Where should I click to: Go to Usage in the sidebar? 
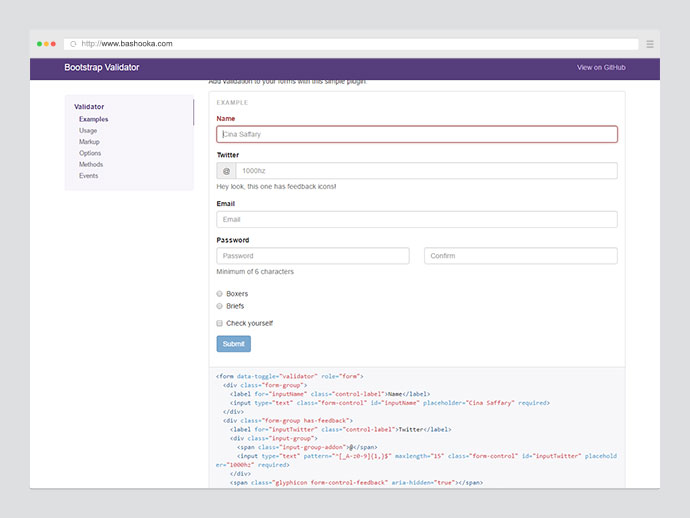click(88, 131)
